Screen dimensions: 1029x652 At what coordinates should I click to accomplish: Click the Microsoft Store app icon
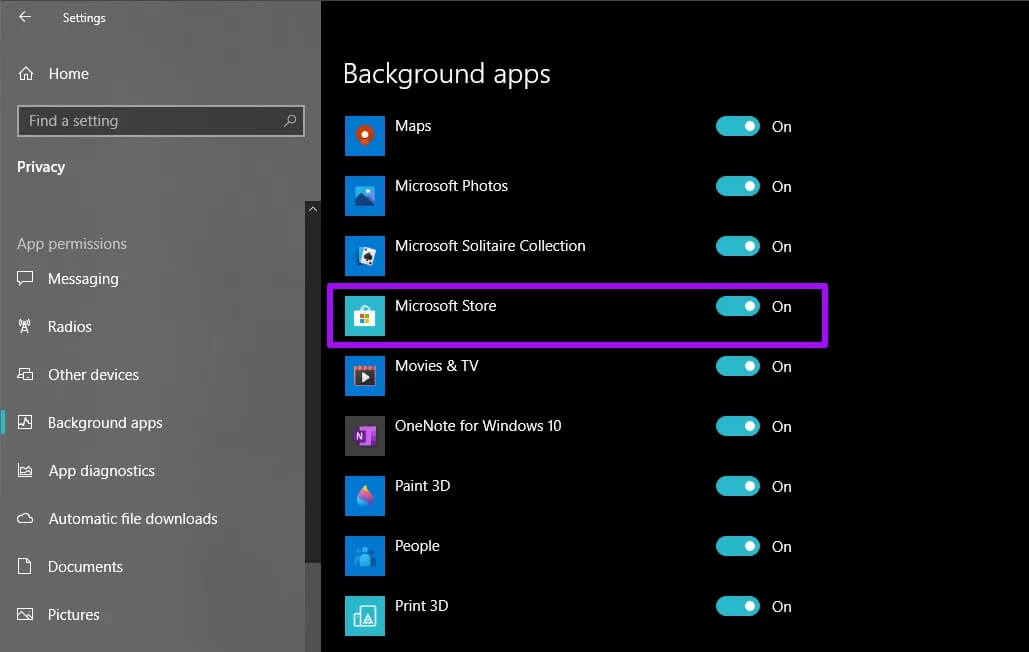[364, 316]
